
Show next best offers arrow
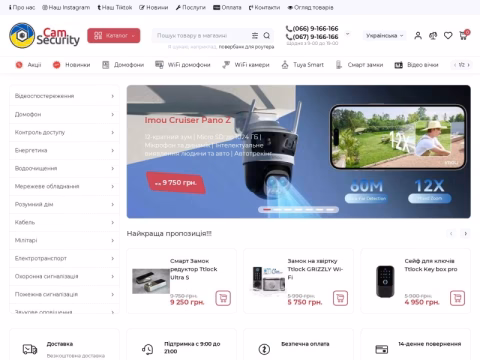(x=466, y=234)
